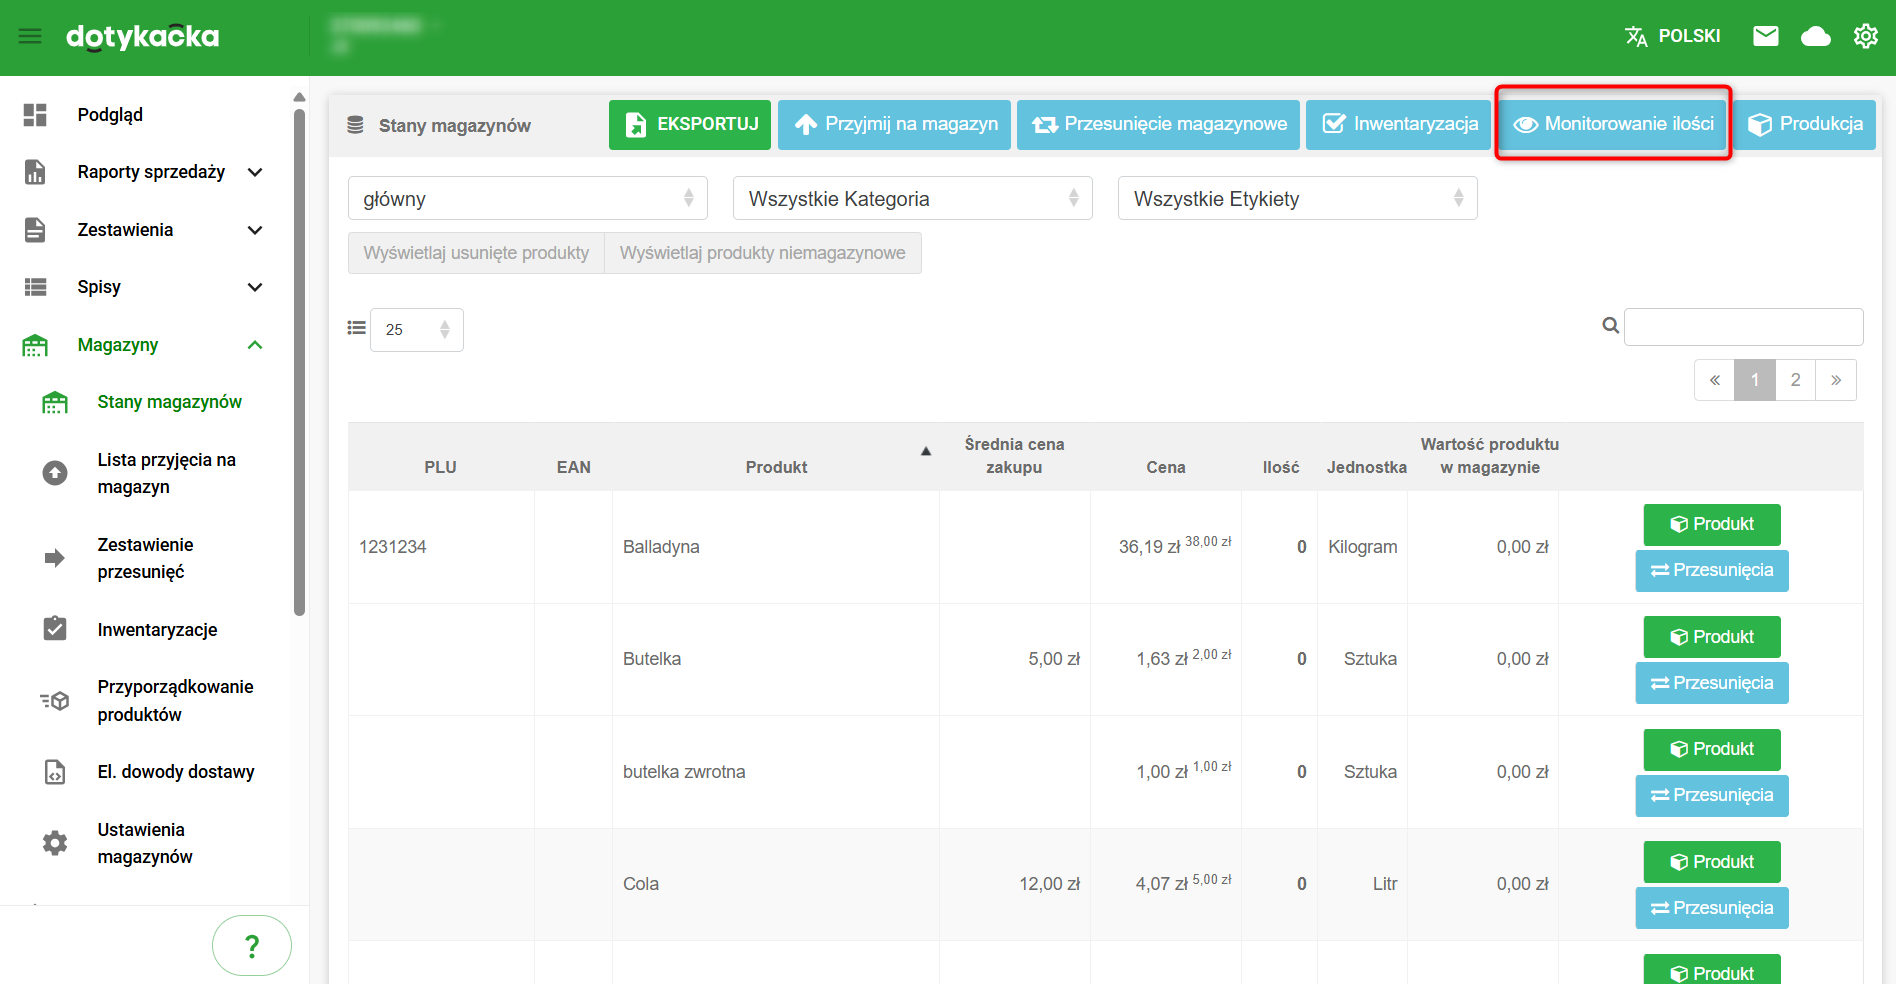
Task: Open the Wszystkie Kategoria dropdown
Action: click(912, 198)
